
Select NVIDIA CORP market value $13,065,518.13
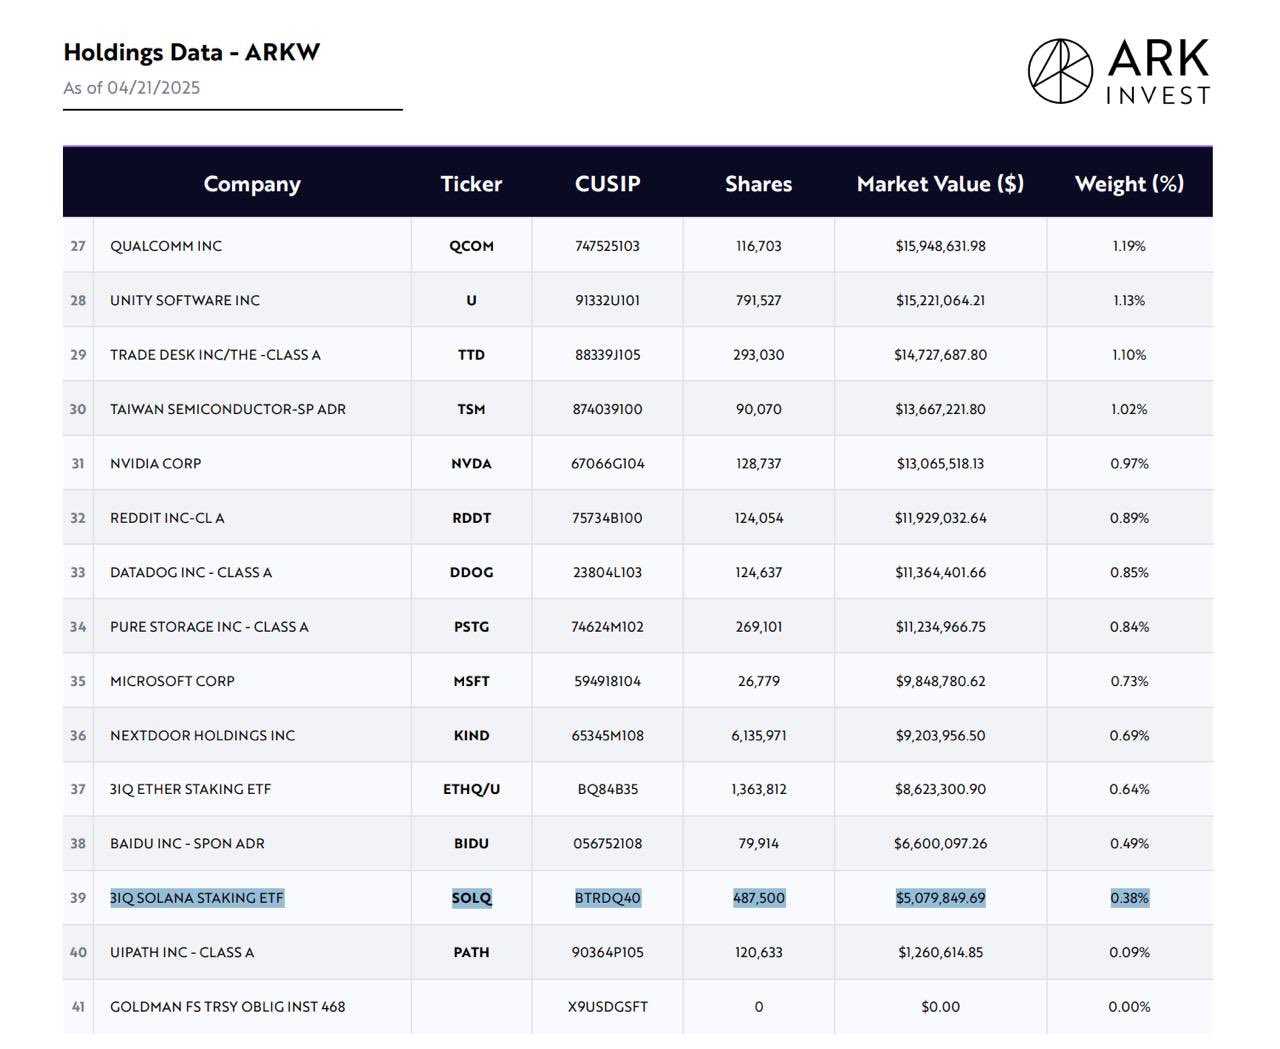pyautogui.click(x=940, y=464)
